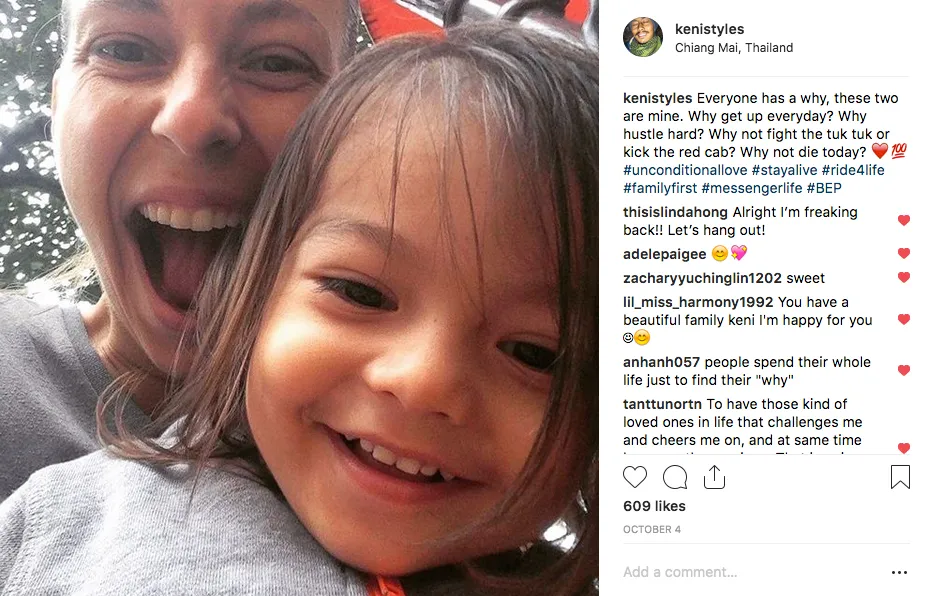The width and height of the screenshot is (932, 596).
Task: Toggle like on anhanh057's comment
Action: coord(903,371)
